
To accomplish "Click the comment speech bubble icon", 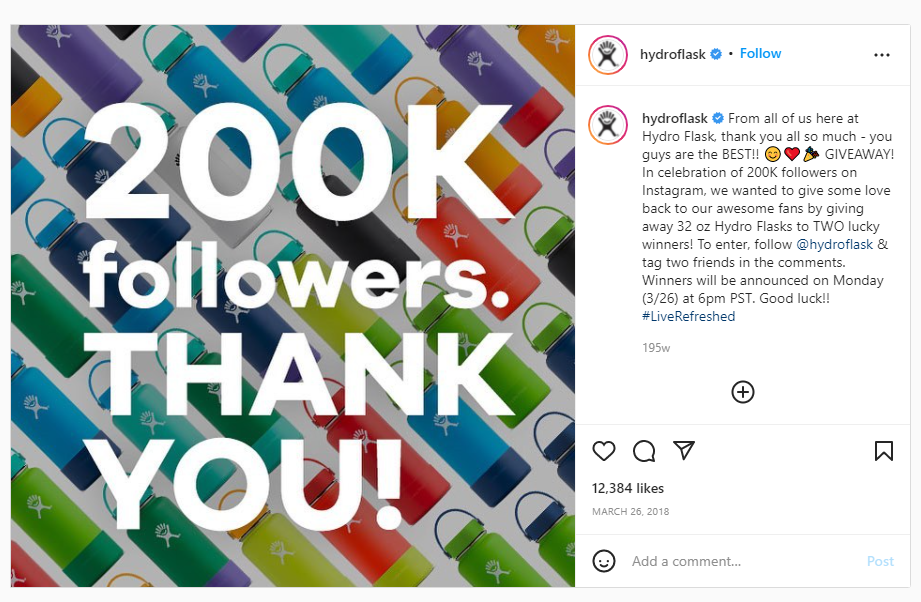I will [x=644, y=451].
